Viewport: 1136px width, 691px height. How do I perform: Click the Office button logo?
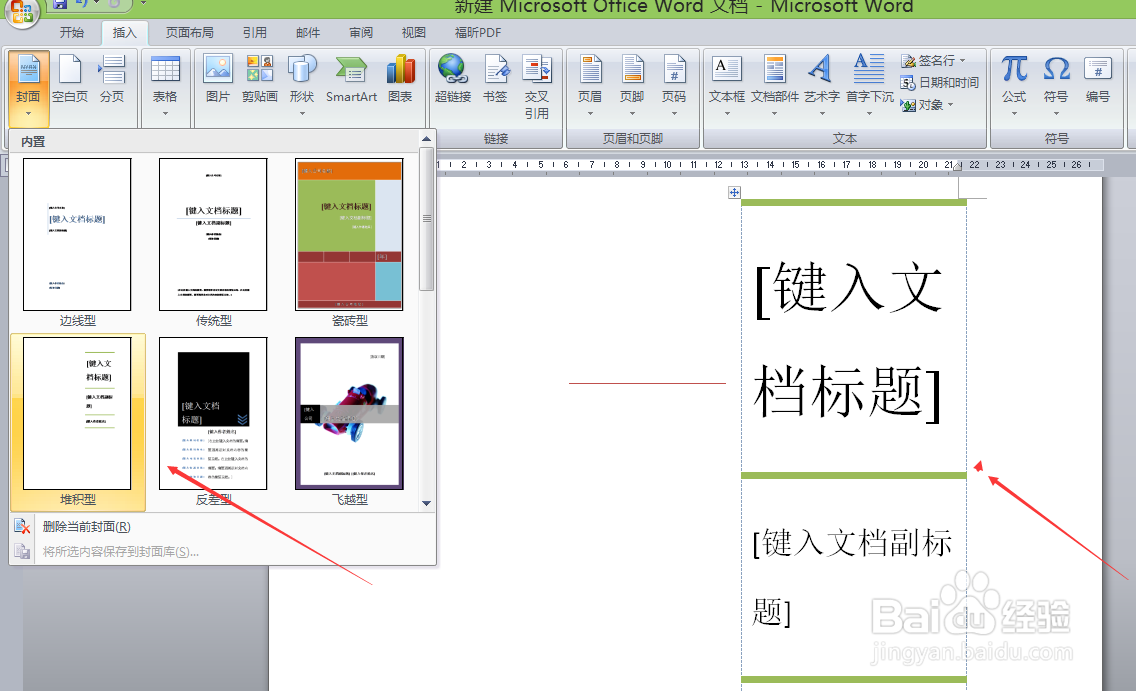pos(21,11)
